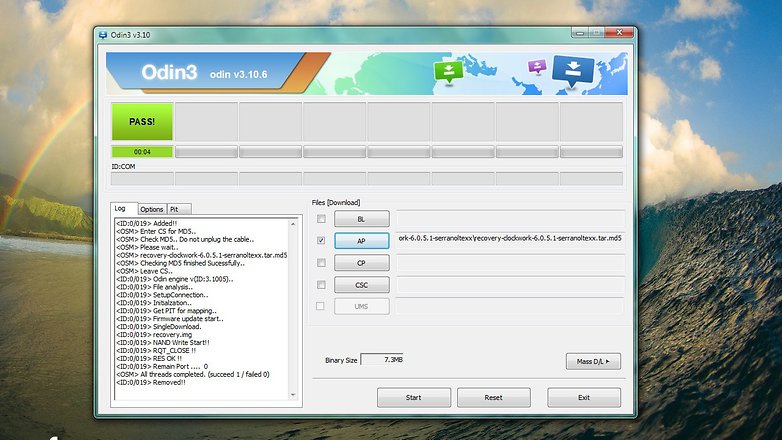Enable the BL file checkbox

[x=321, y=219]
